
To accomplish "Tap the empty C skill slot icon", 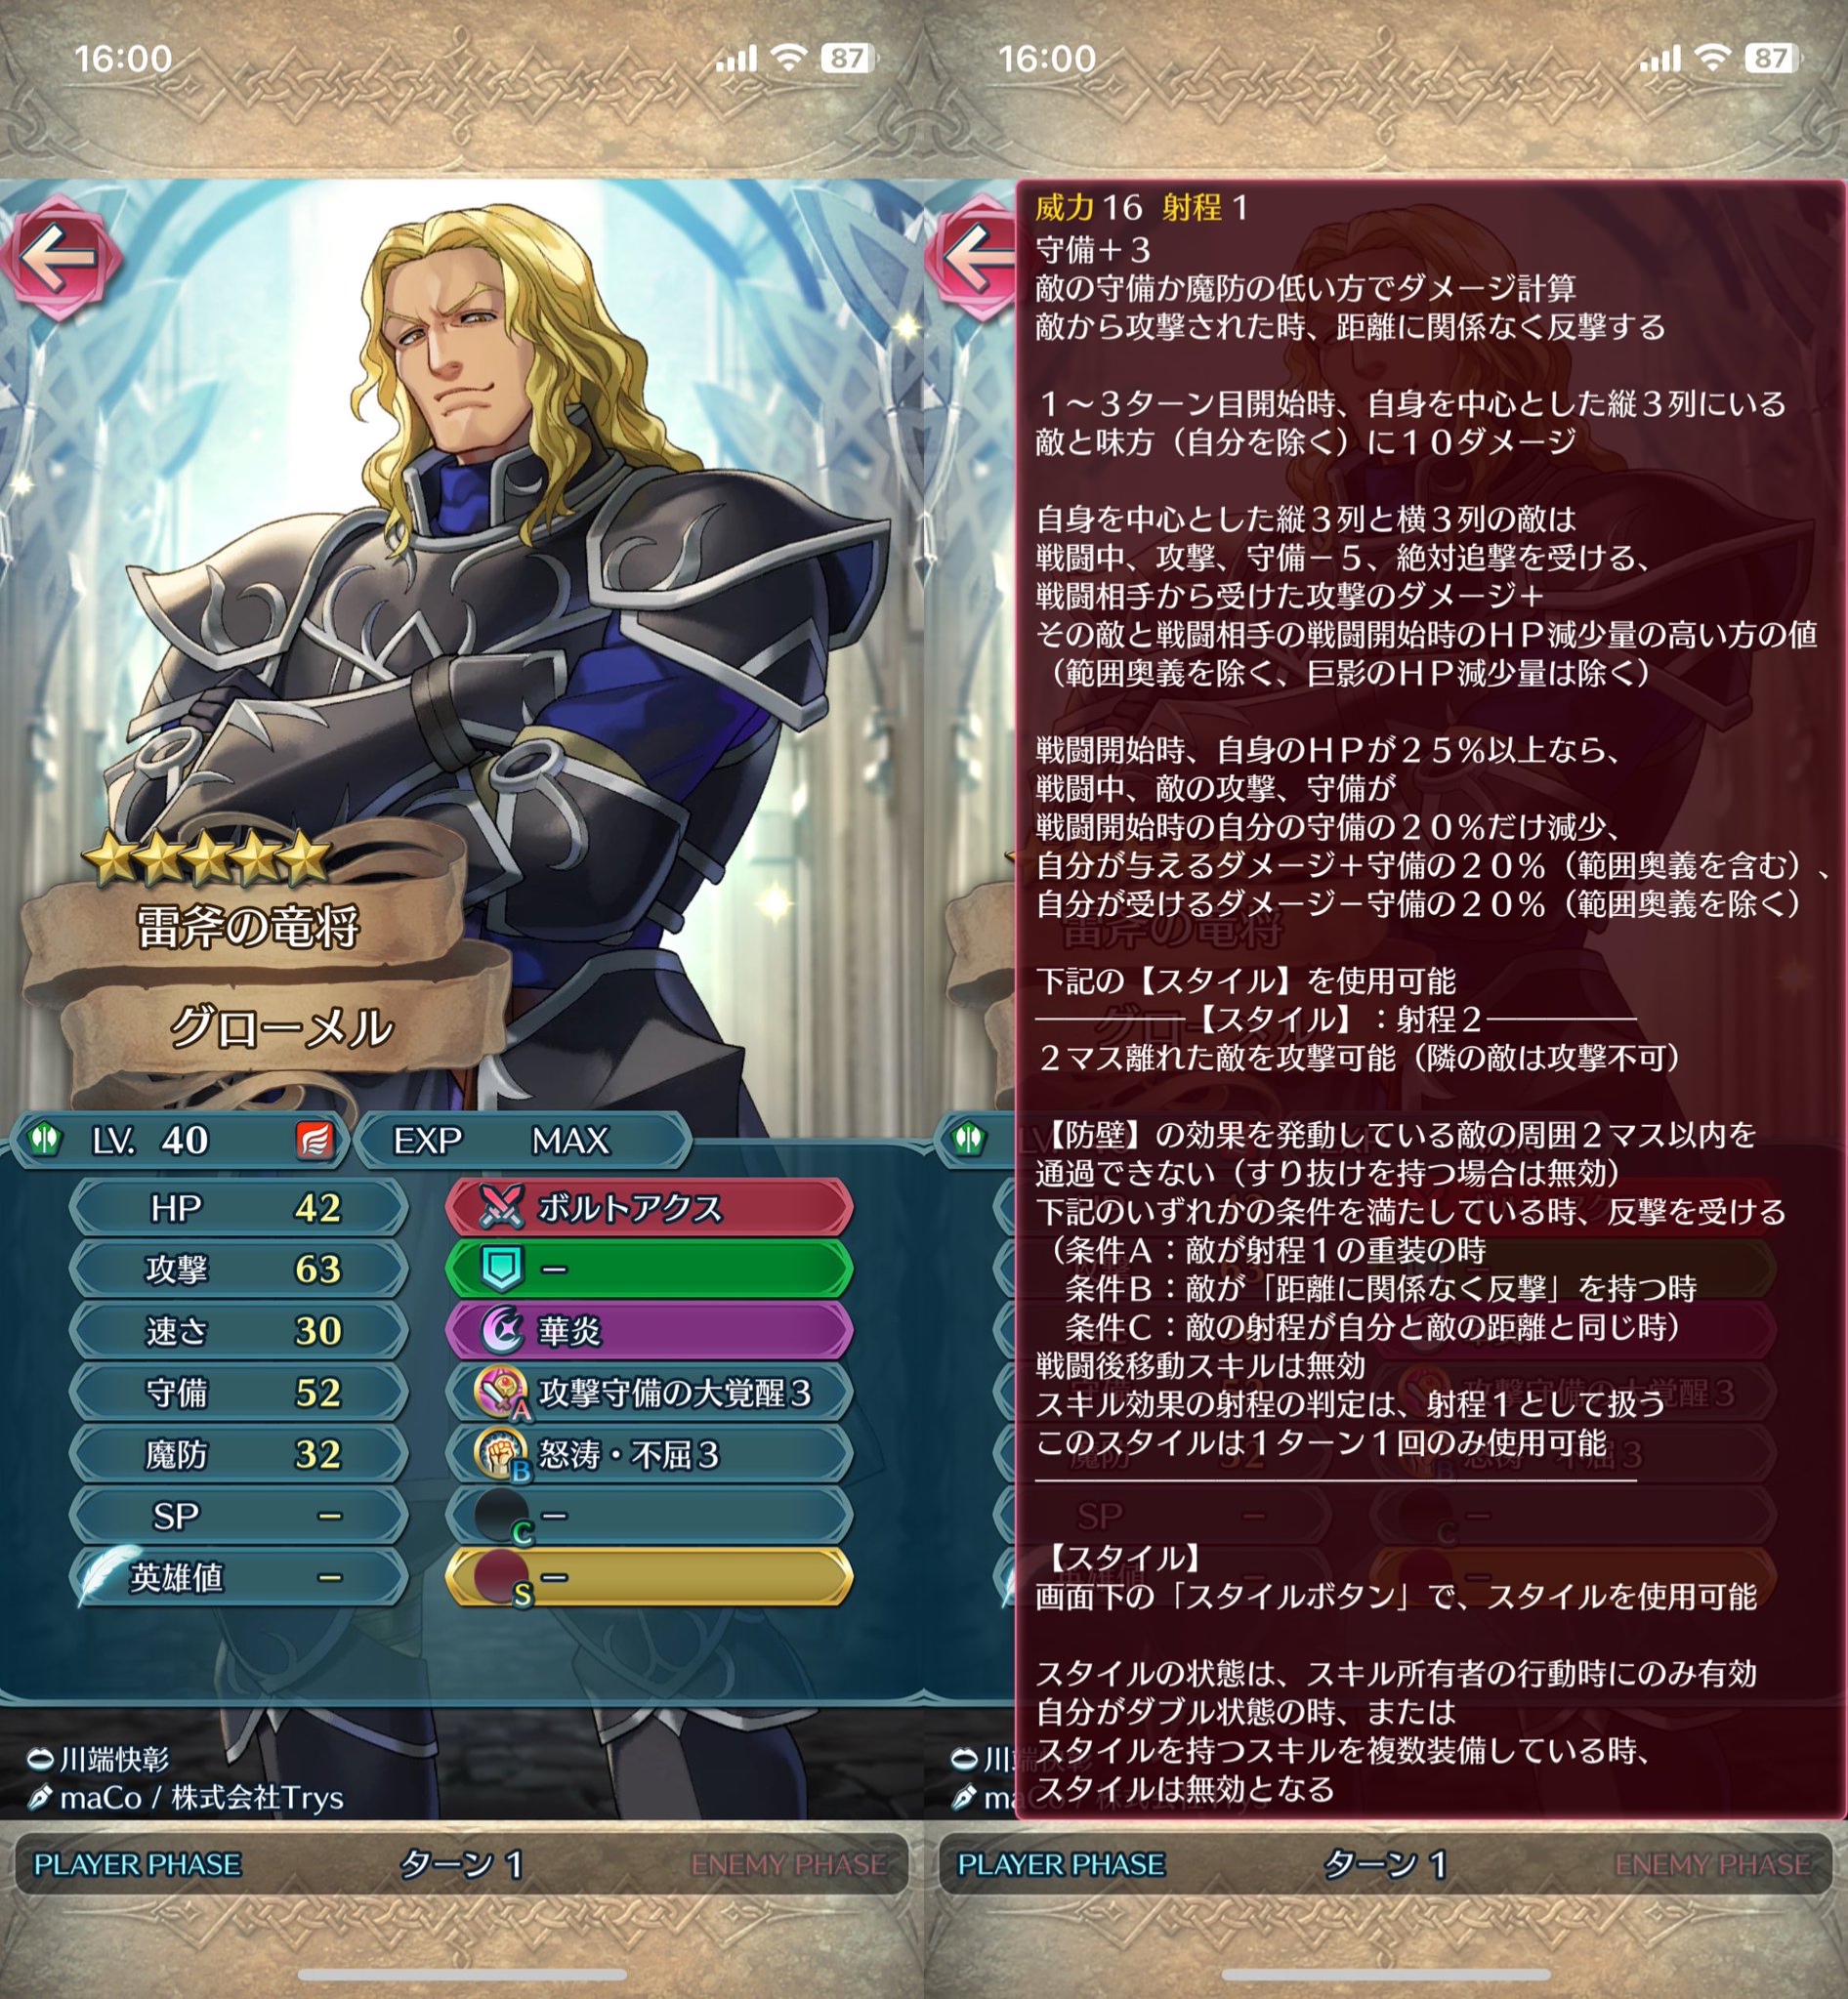I will [503, 1516].
